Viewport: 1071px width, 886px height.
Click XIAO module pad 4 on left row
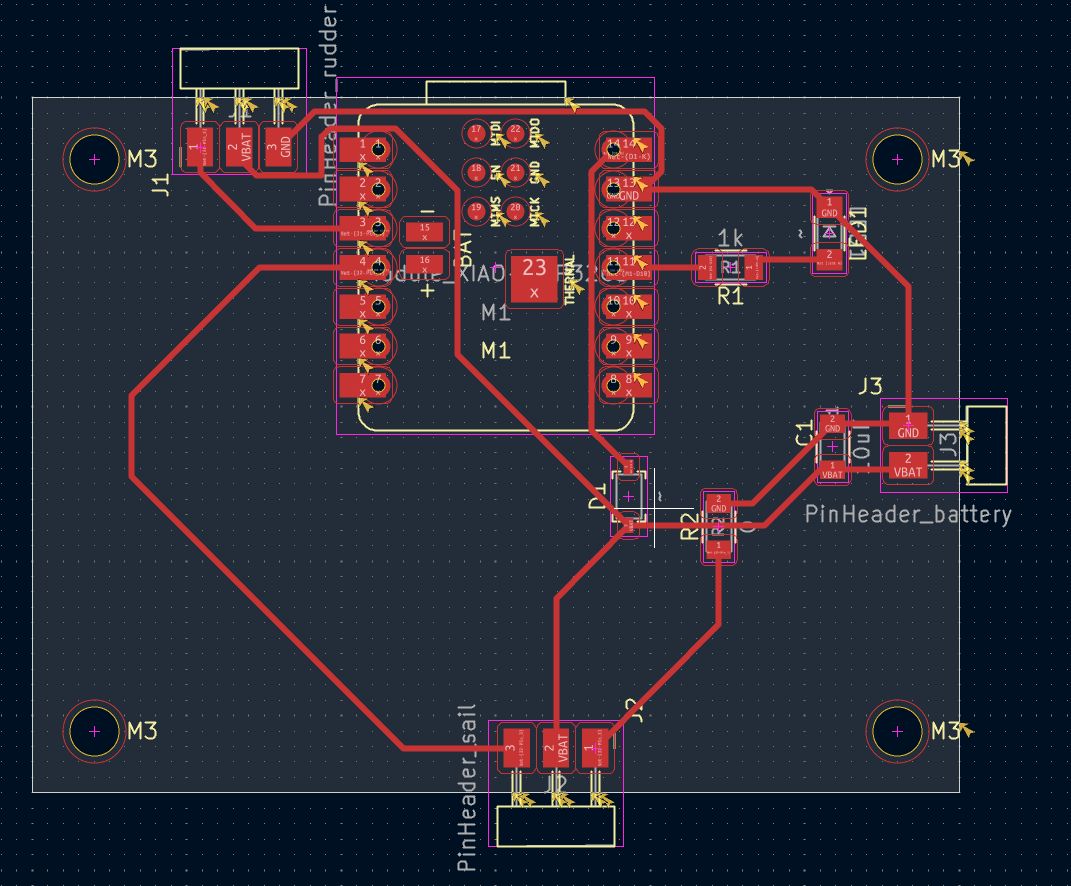(x=363, y=266)
